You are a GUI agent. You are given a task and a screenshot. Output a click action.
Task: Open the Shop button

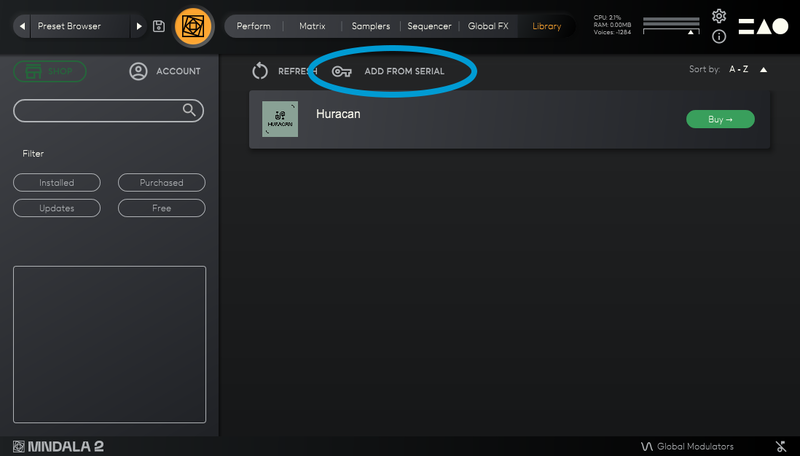(x=49, y=71)
